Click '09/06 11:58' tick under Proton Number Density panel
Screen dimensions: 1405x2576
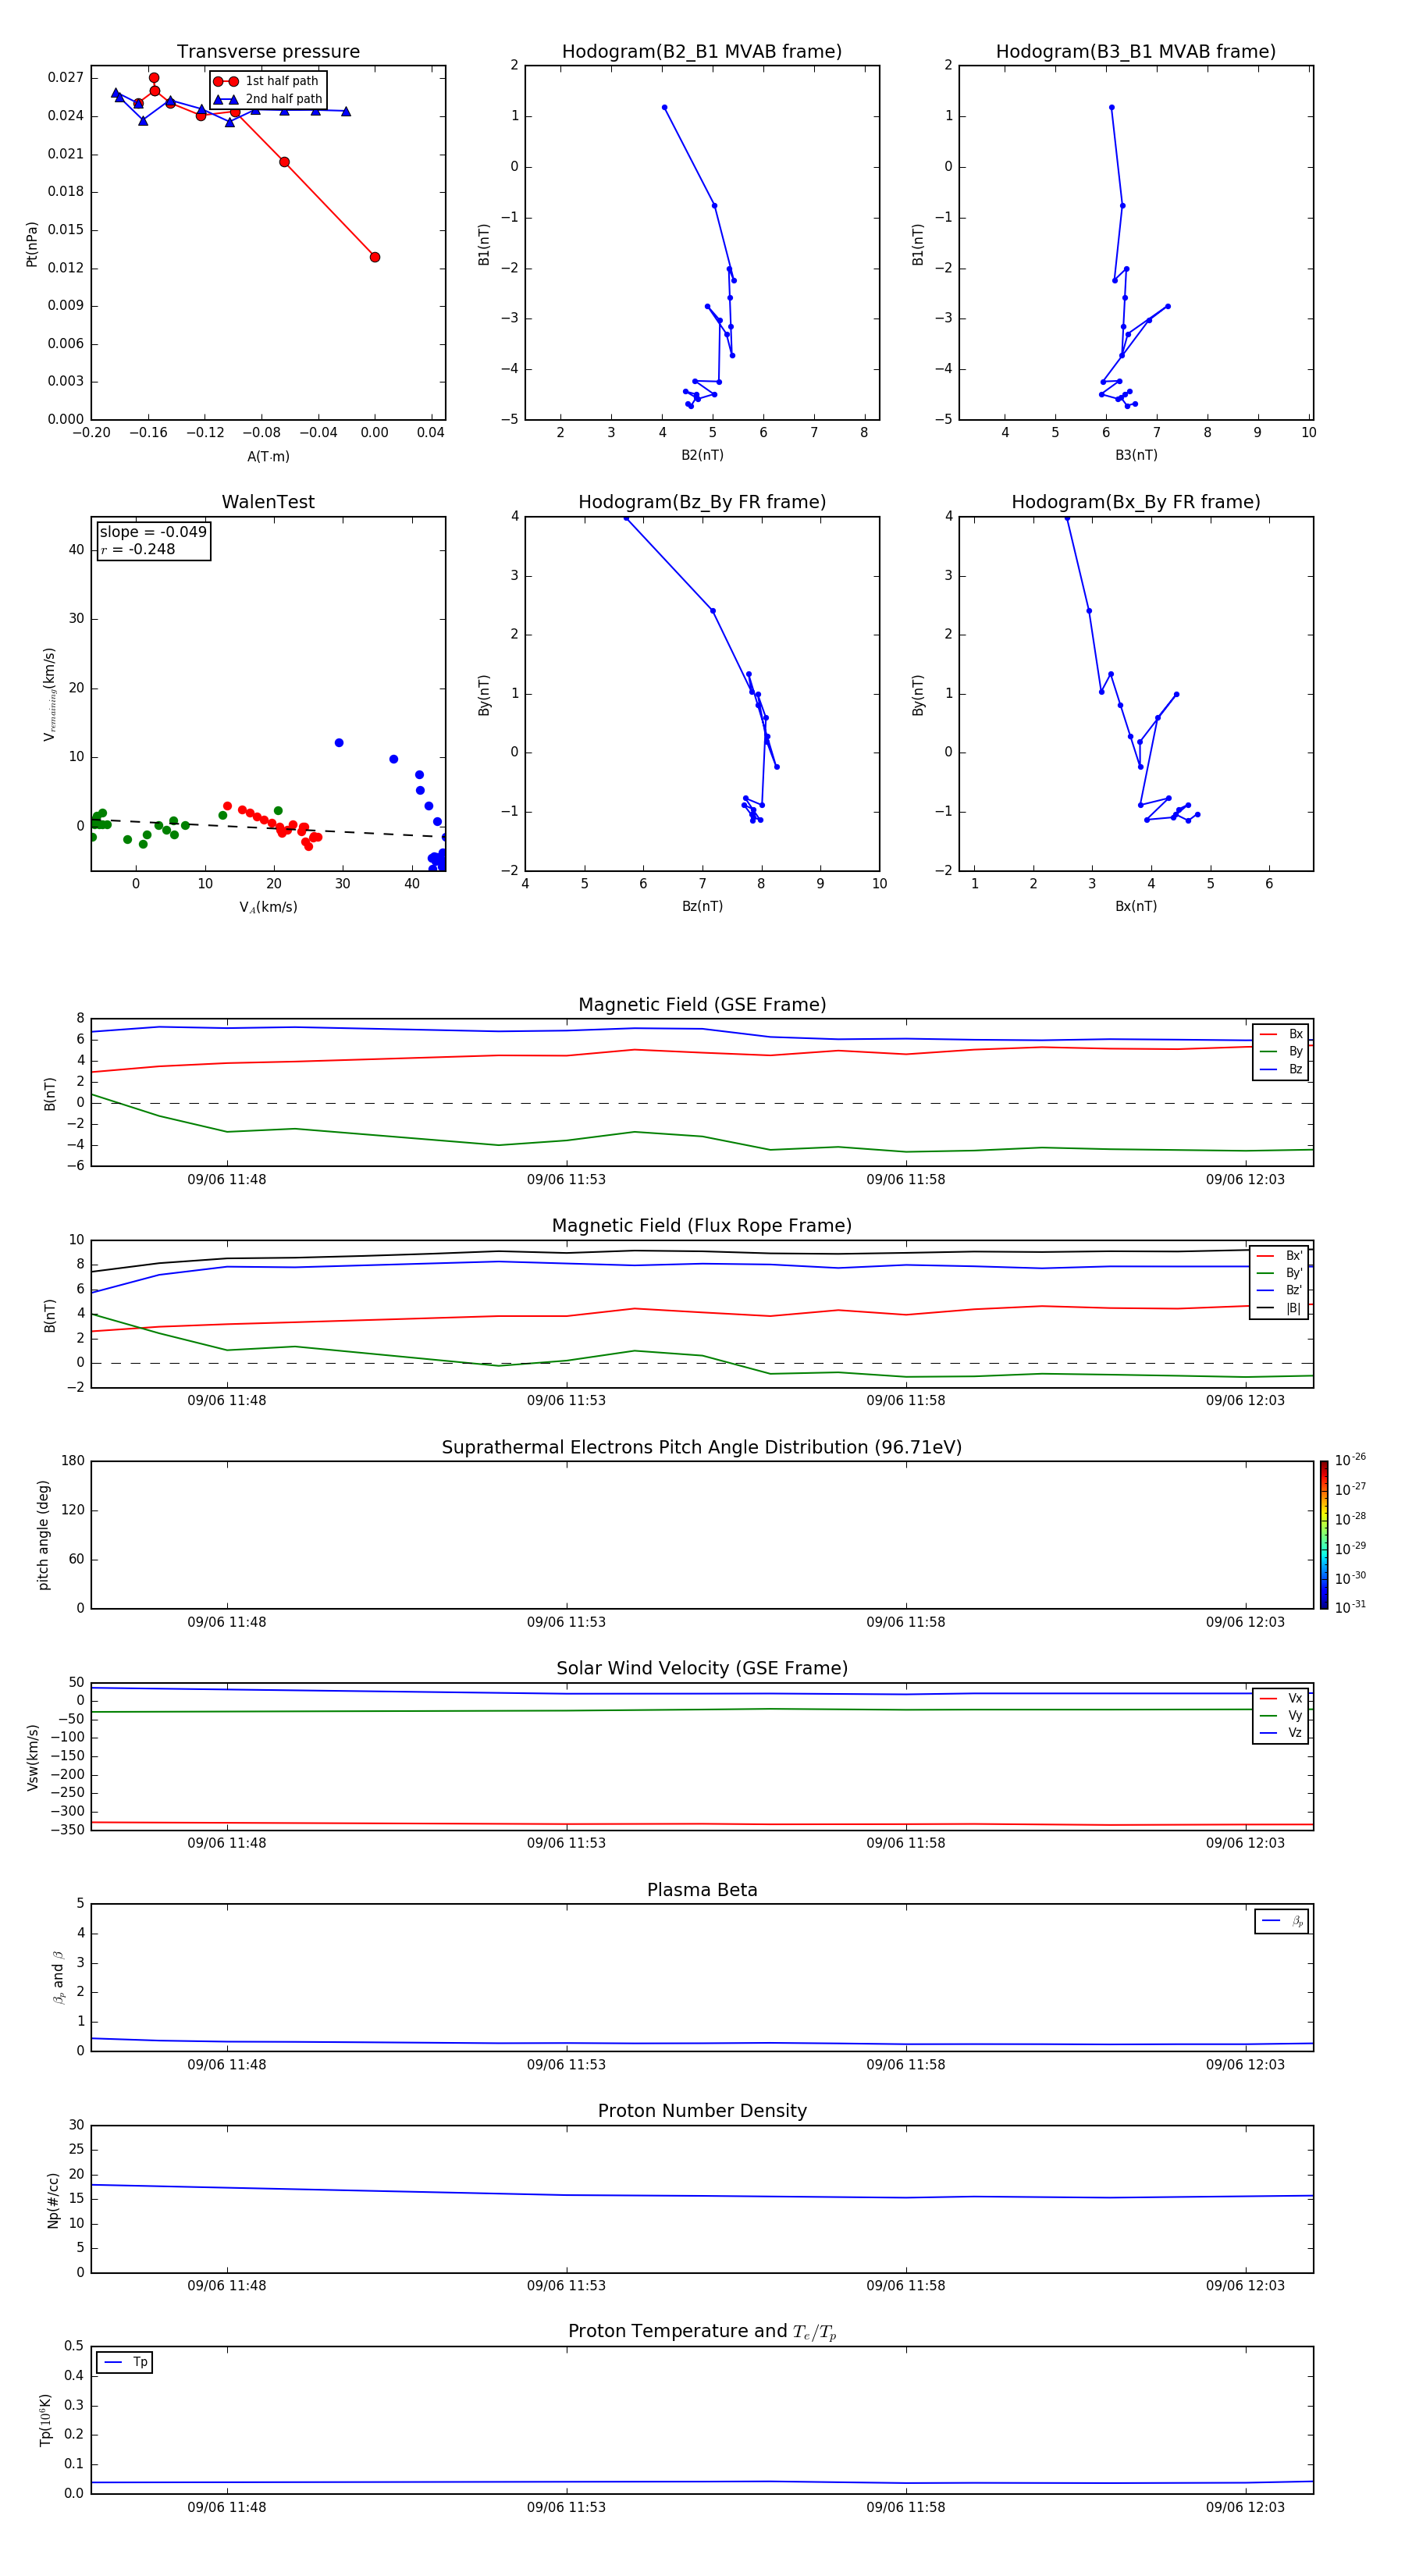click(906, 2285)
